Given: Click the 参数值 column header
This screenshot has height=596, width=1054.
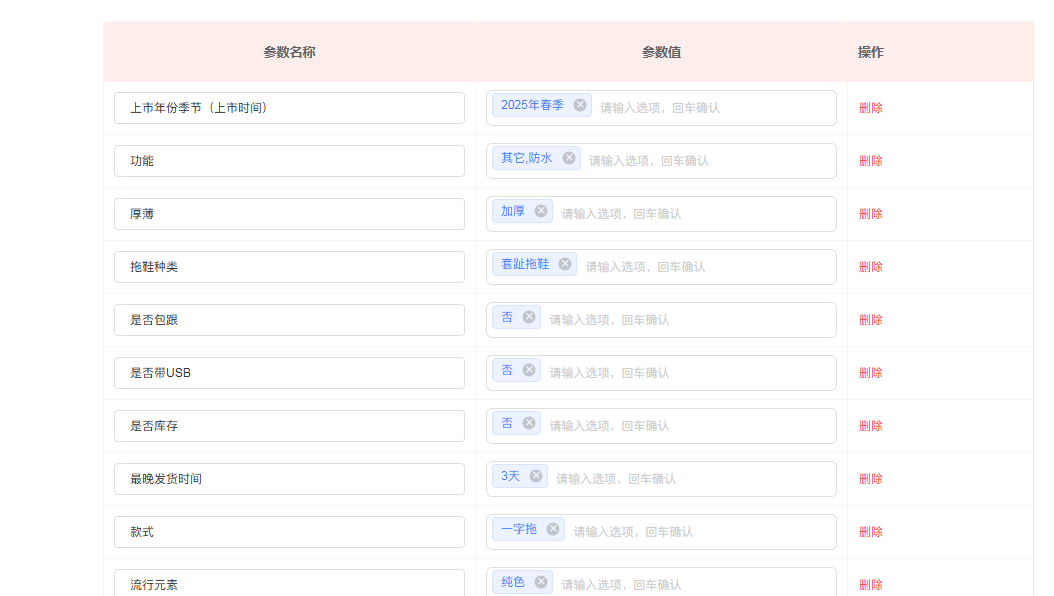Looking at the screenshot, I should [x=661, y=52].
